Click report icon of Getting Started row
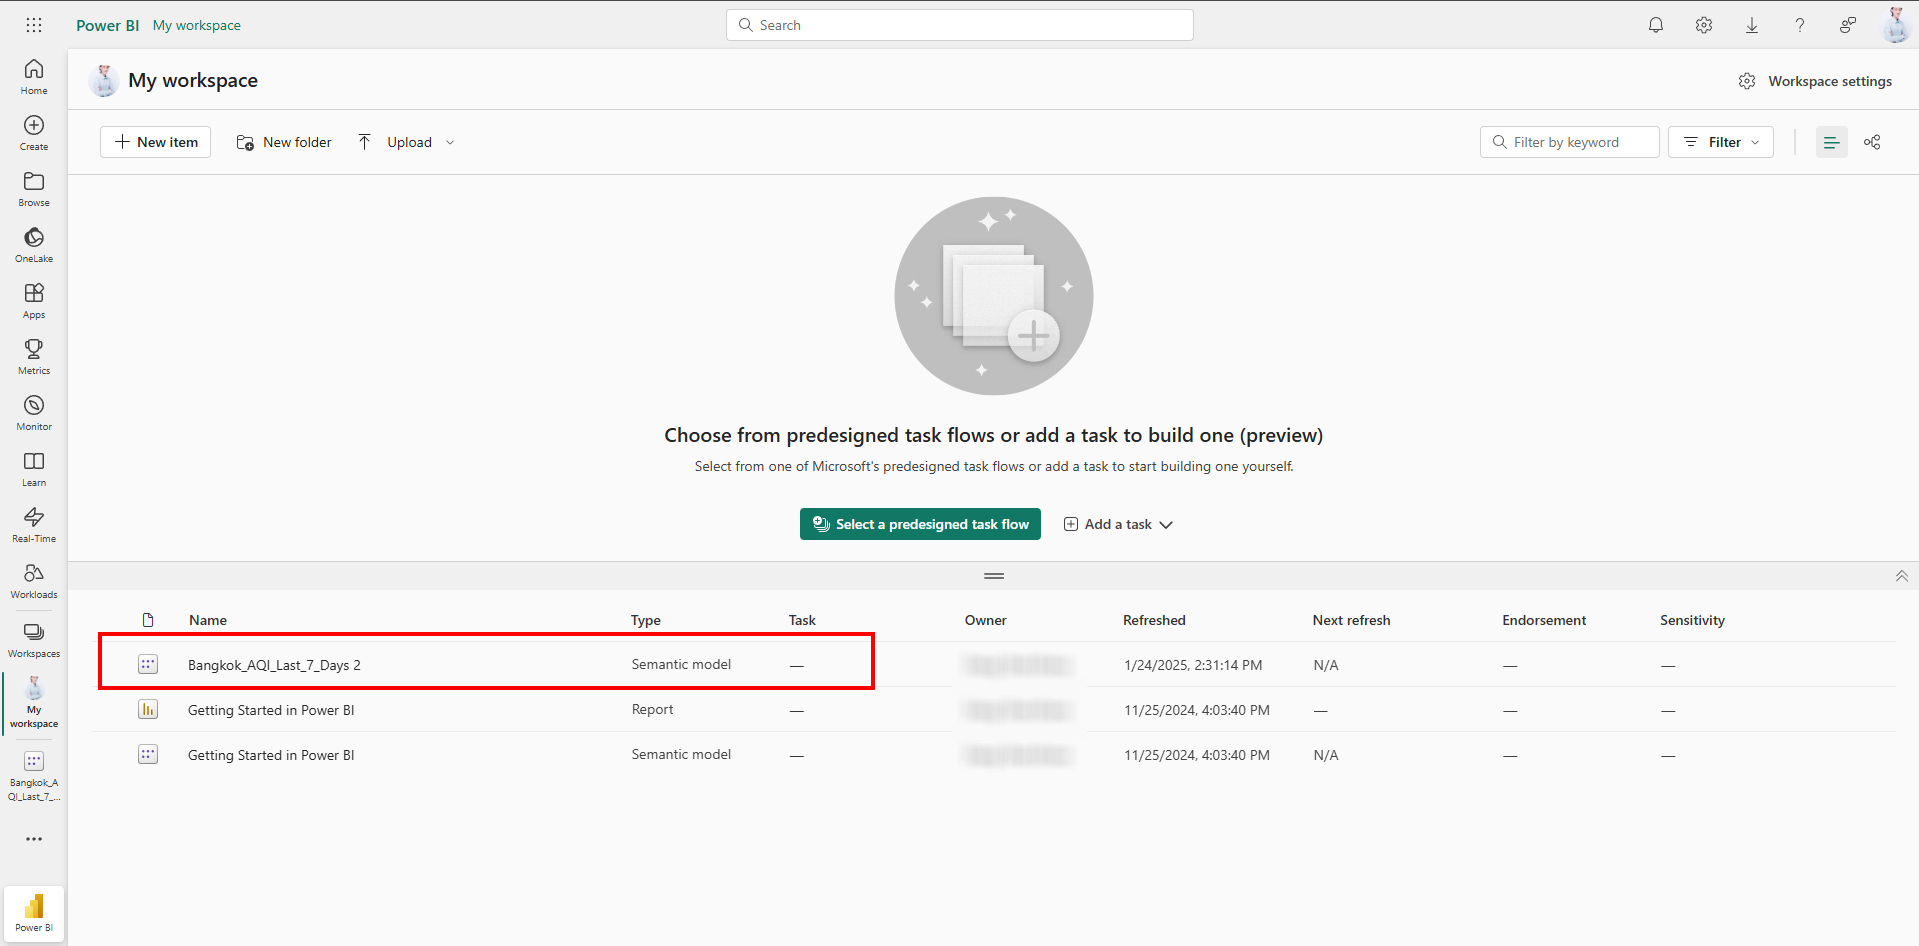The width and height of the screenshot is (1919, 946). click(x=148, y=709)
